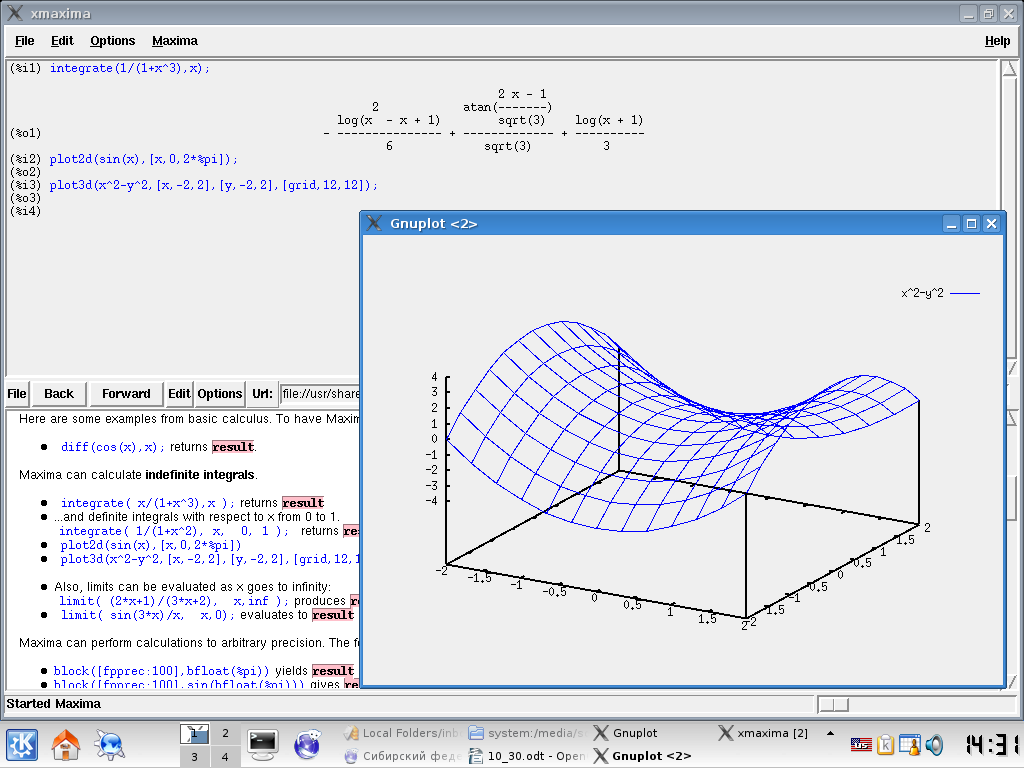1024x768 pixels.
Task: Open the Maxima menu
Action: pyautogui.click(x=174, y=40)
